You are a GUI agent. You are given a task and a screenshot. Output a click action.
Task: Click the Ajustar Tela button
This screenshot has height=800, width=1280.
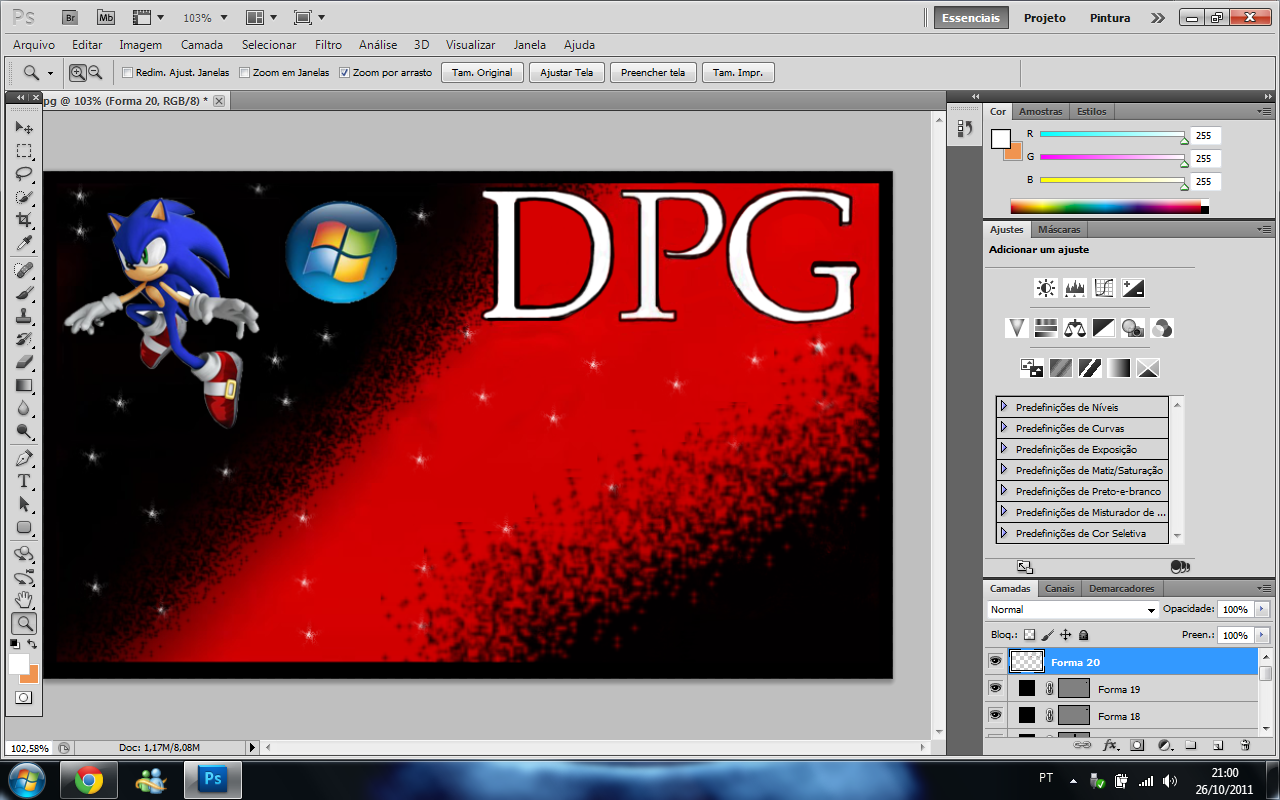(x=567, y=73)
